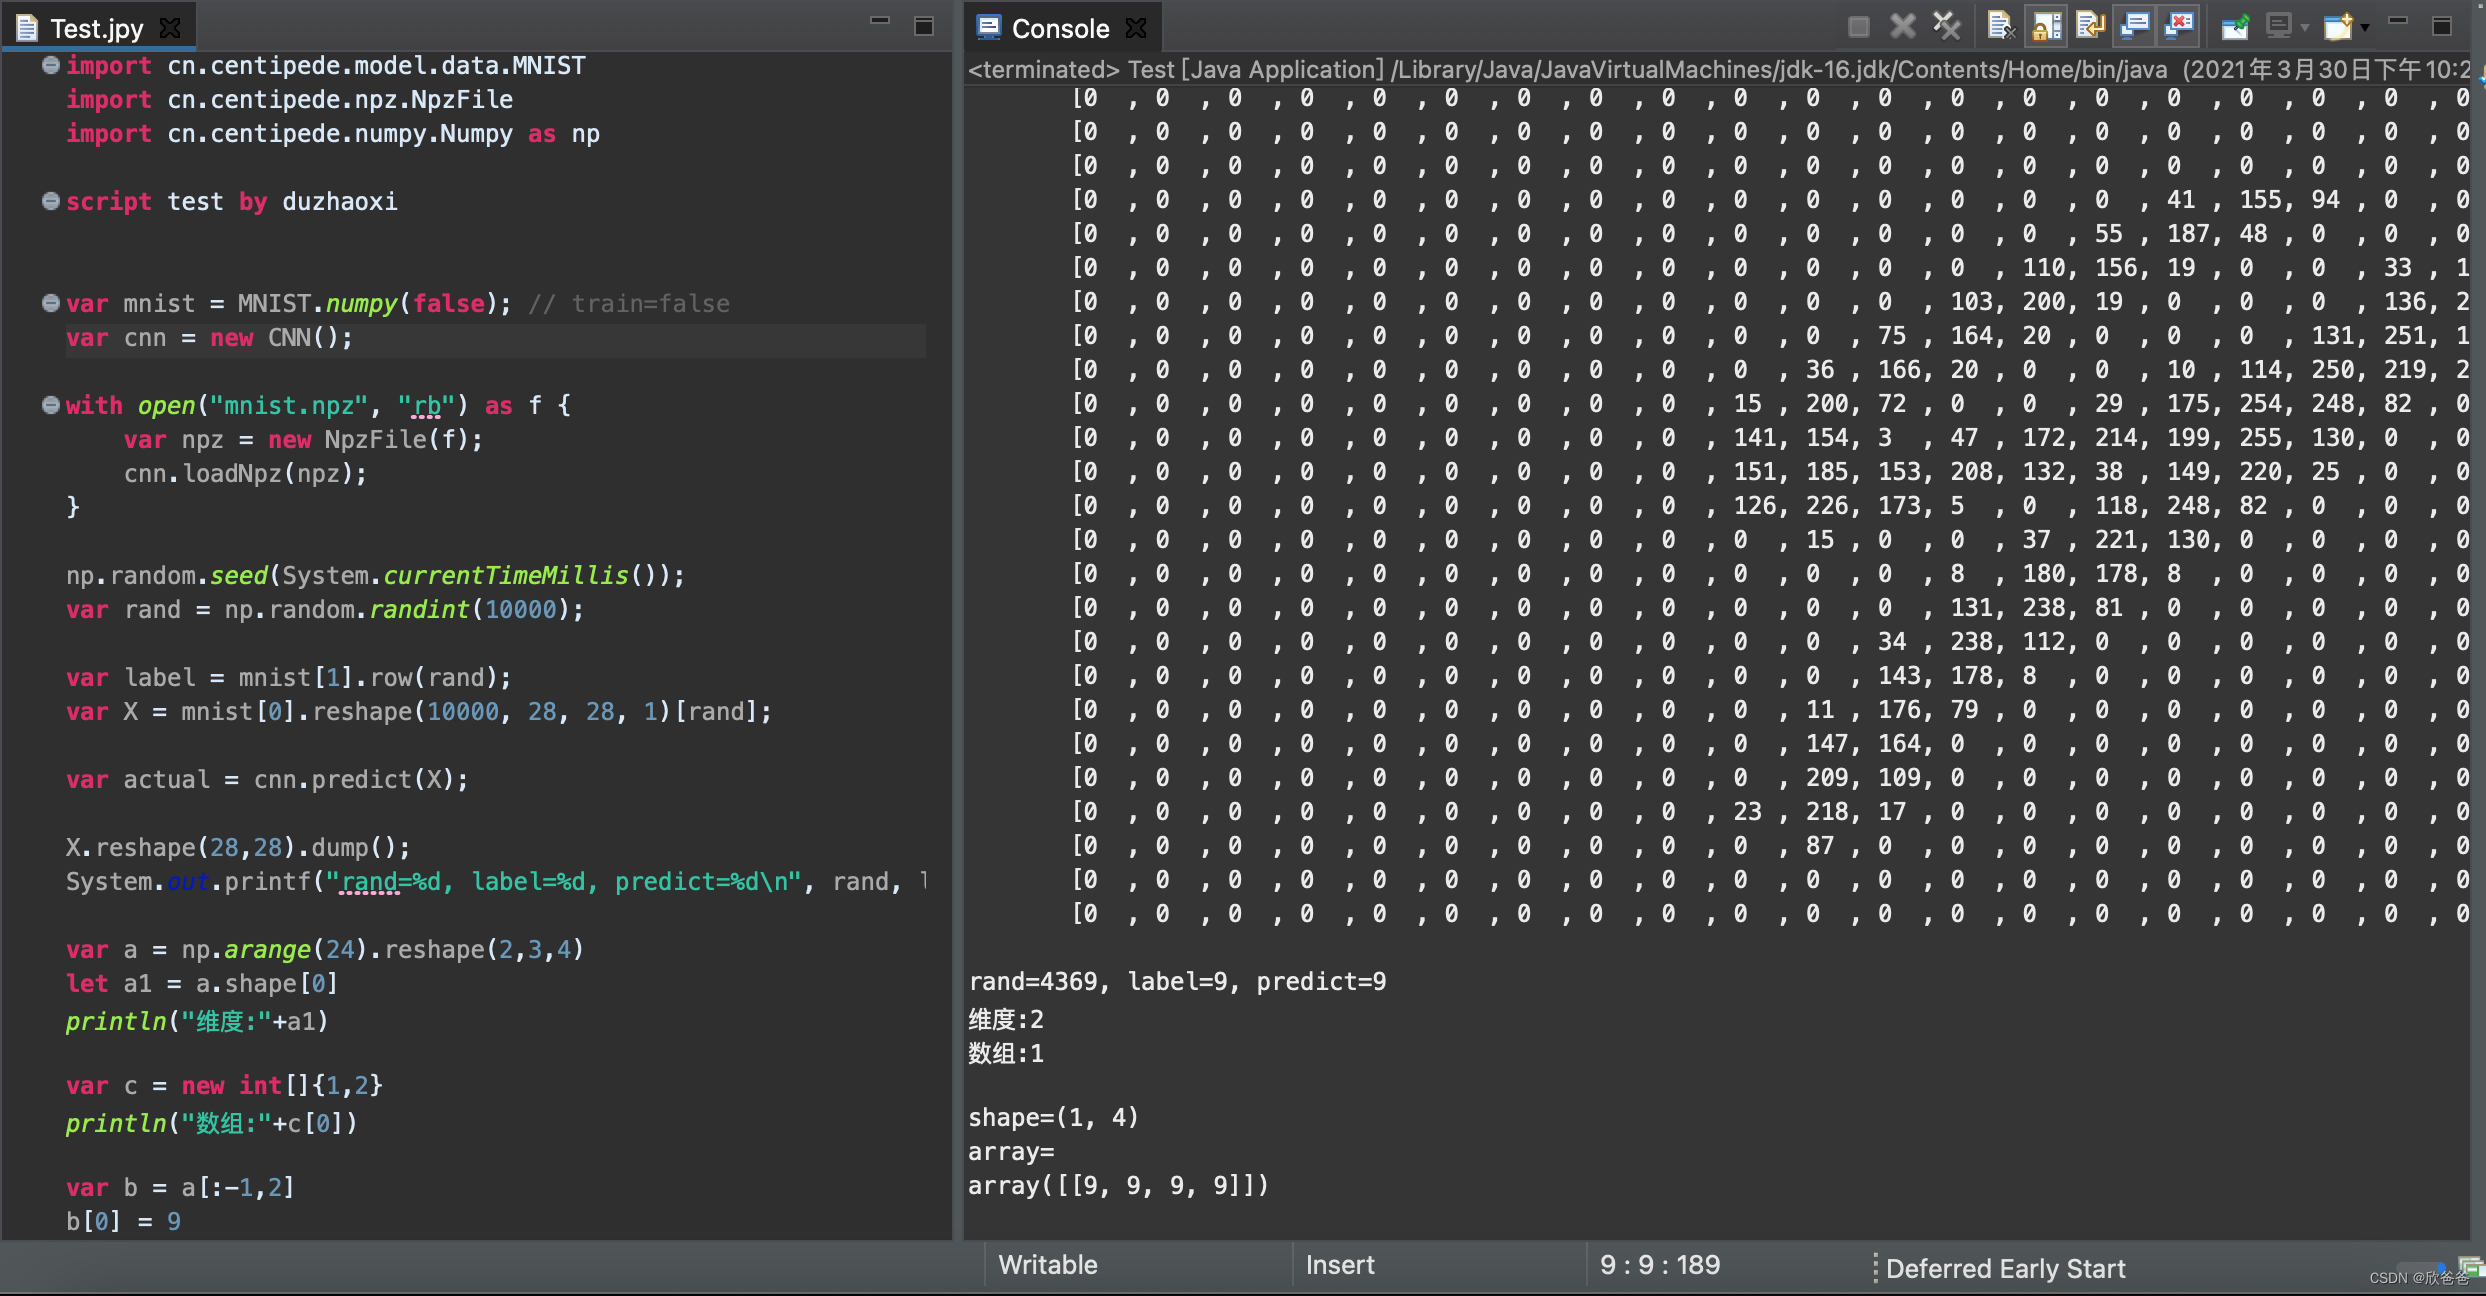Click Display Selected Console monitor icon
This screenshot has width=2486, height=1296.
(x=2278, y=27)
